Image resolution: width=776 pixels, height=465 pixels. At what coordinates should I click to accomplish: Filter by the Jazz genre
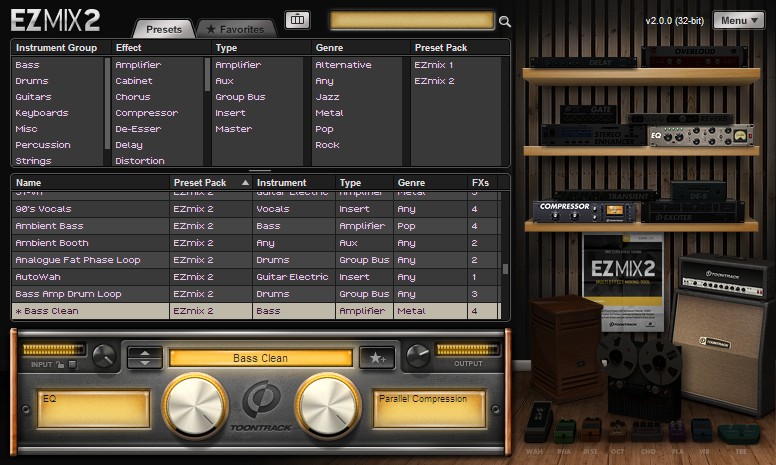(327, 97)
